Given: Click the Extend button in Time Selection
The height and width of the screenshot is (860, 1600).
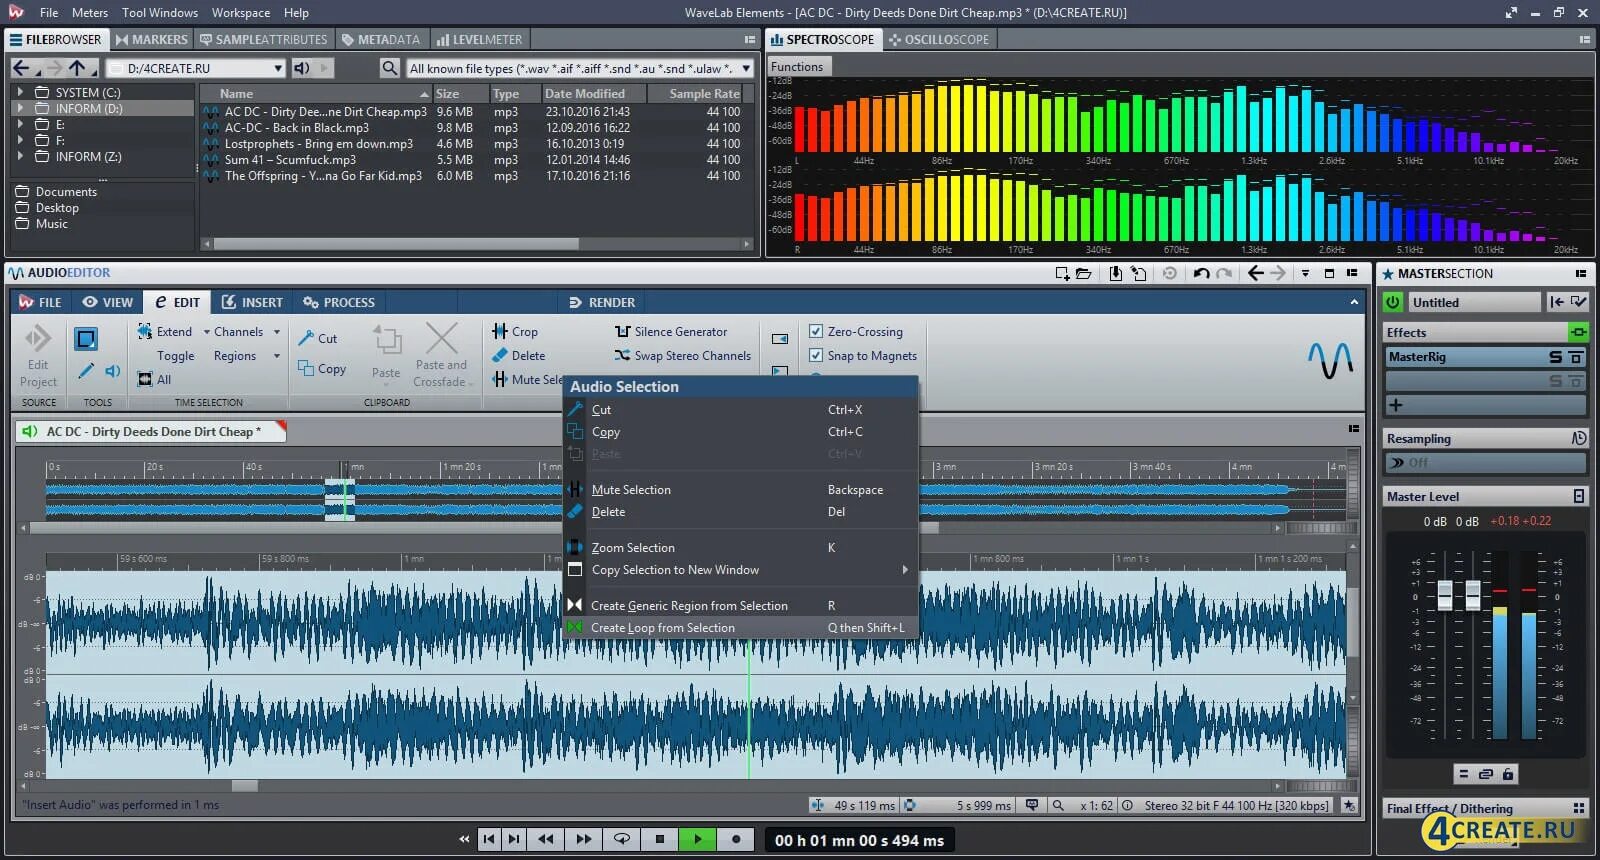Looking at the screenshot, I should [x=165, y=331].
